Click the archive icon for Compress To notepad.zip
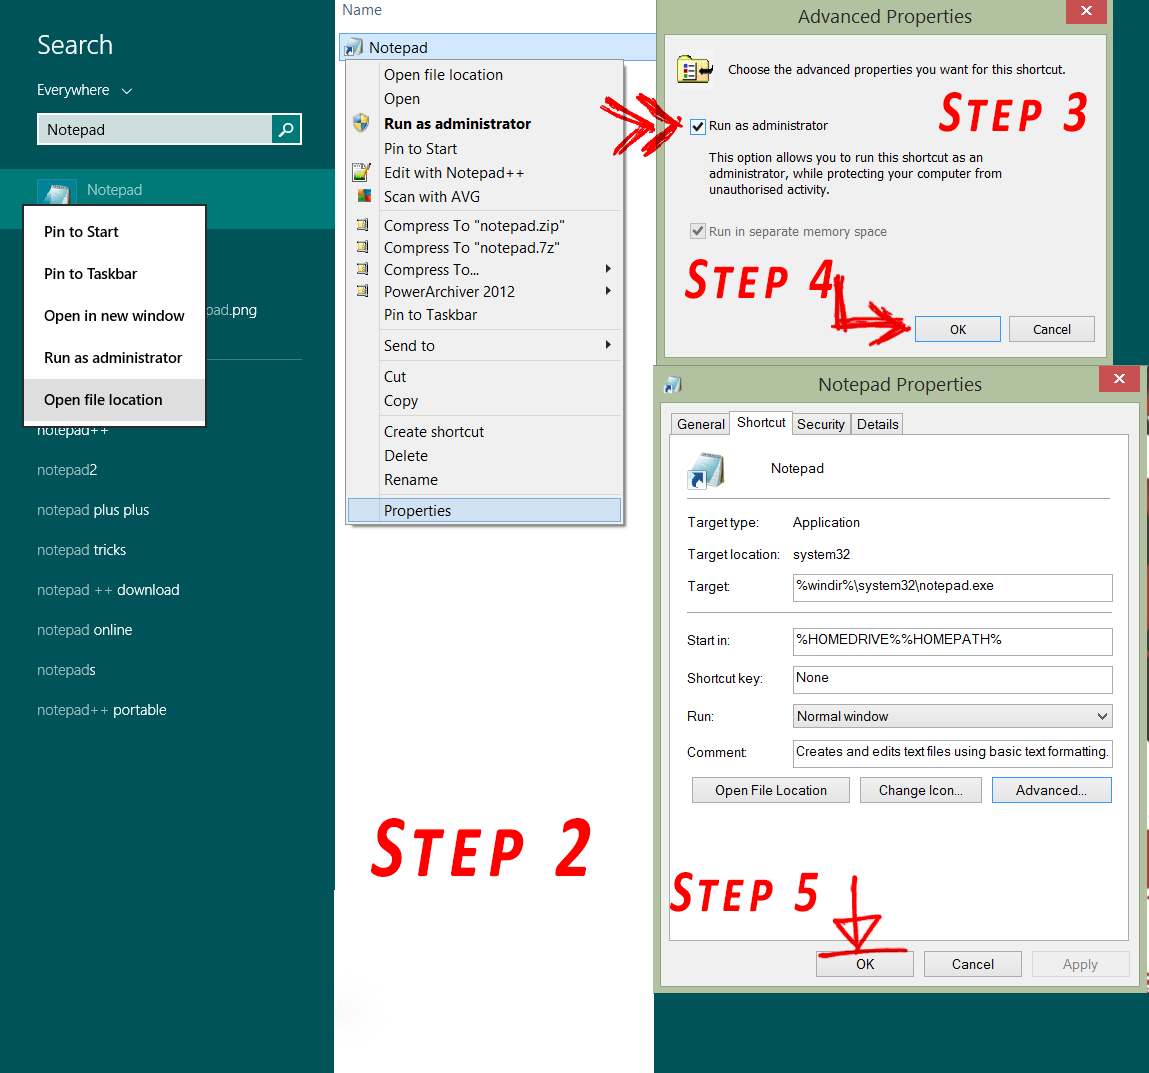This screenshot has height=1073, width=1149. [x=361, y=225]
